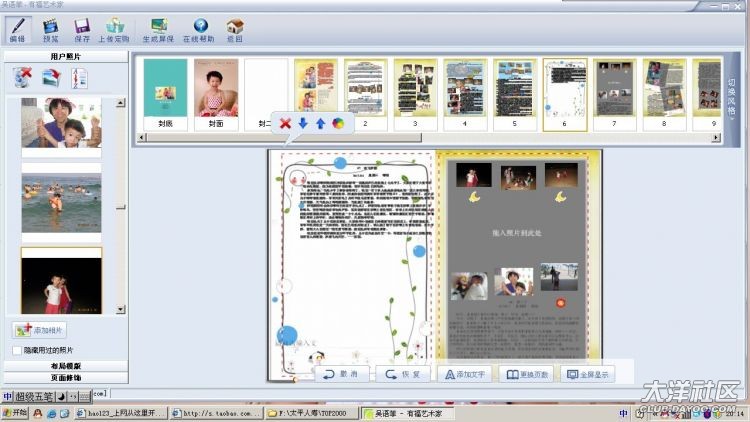Click the 返回 (Return) home icon
This screenshot has height=422, width=750.
pos(234,28)
